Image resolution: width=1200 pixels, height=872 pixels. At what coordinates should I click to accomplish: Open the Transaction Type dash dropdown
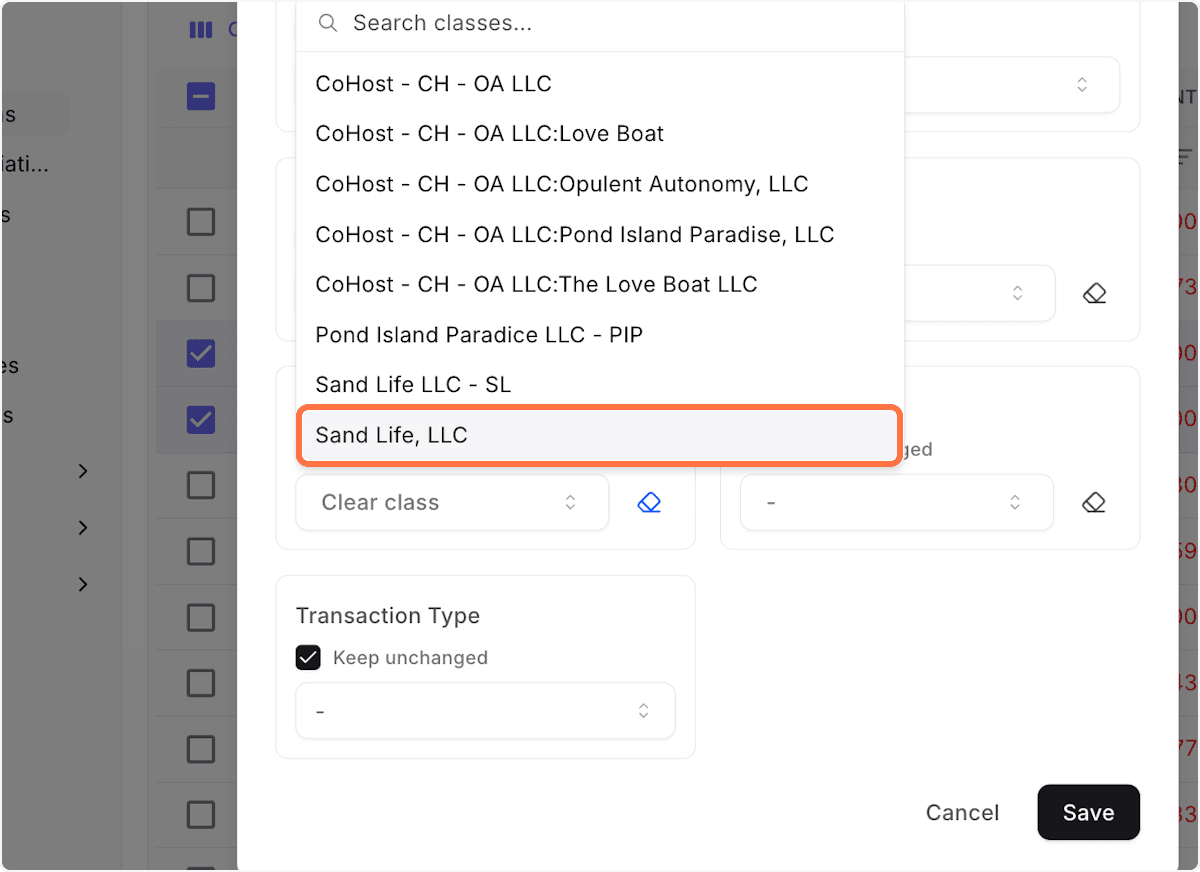tap(485, 710)
